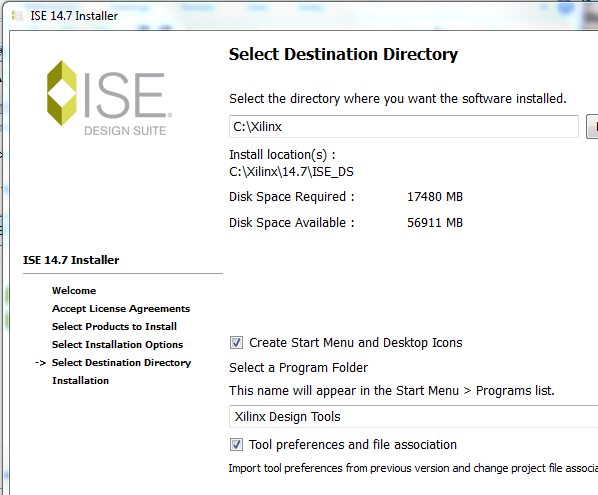Click the C:\Xilinx destination directory field
598x495 pixels.
point(403,126)
